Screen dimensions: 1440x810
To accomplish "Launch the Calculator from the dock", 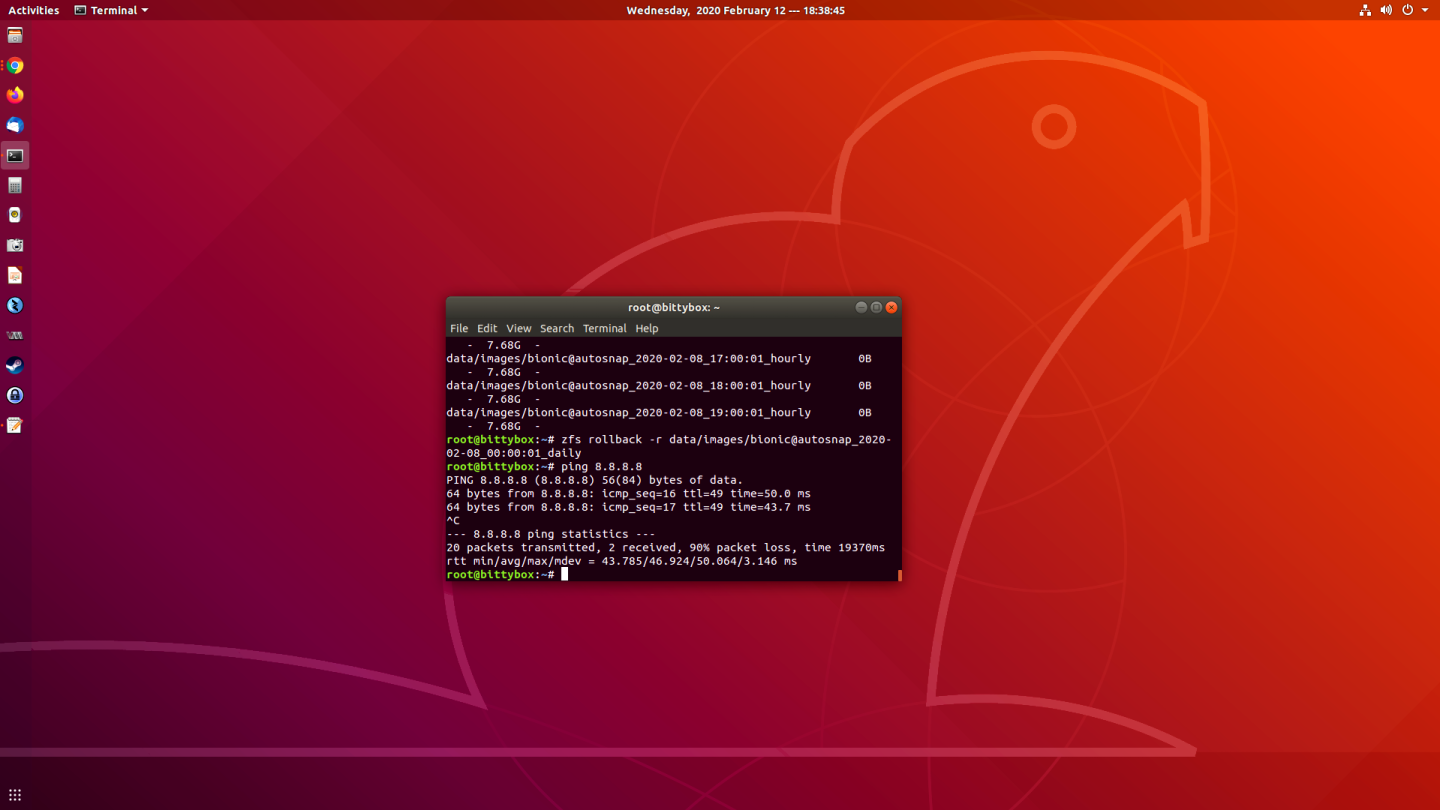I will (x=14, y=185).
